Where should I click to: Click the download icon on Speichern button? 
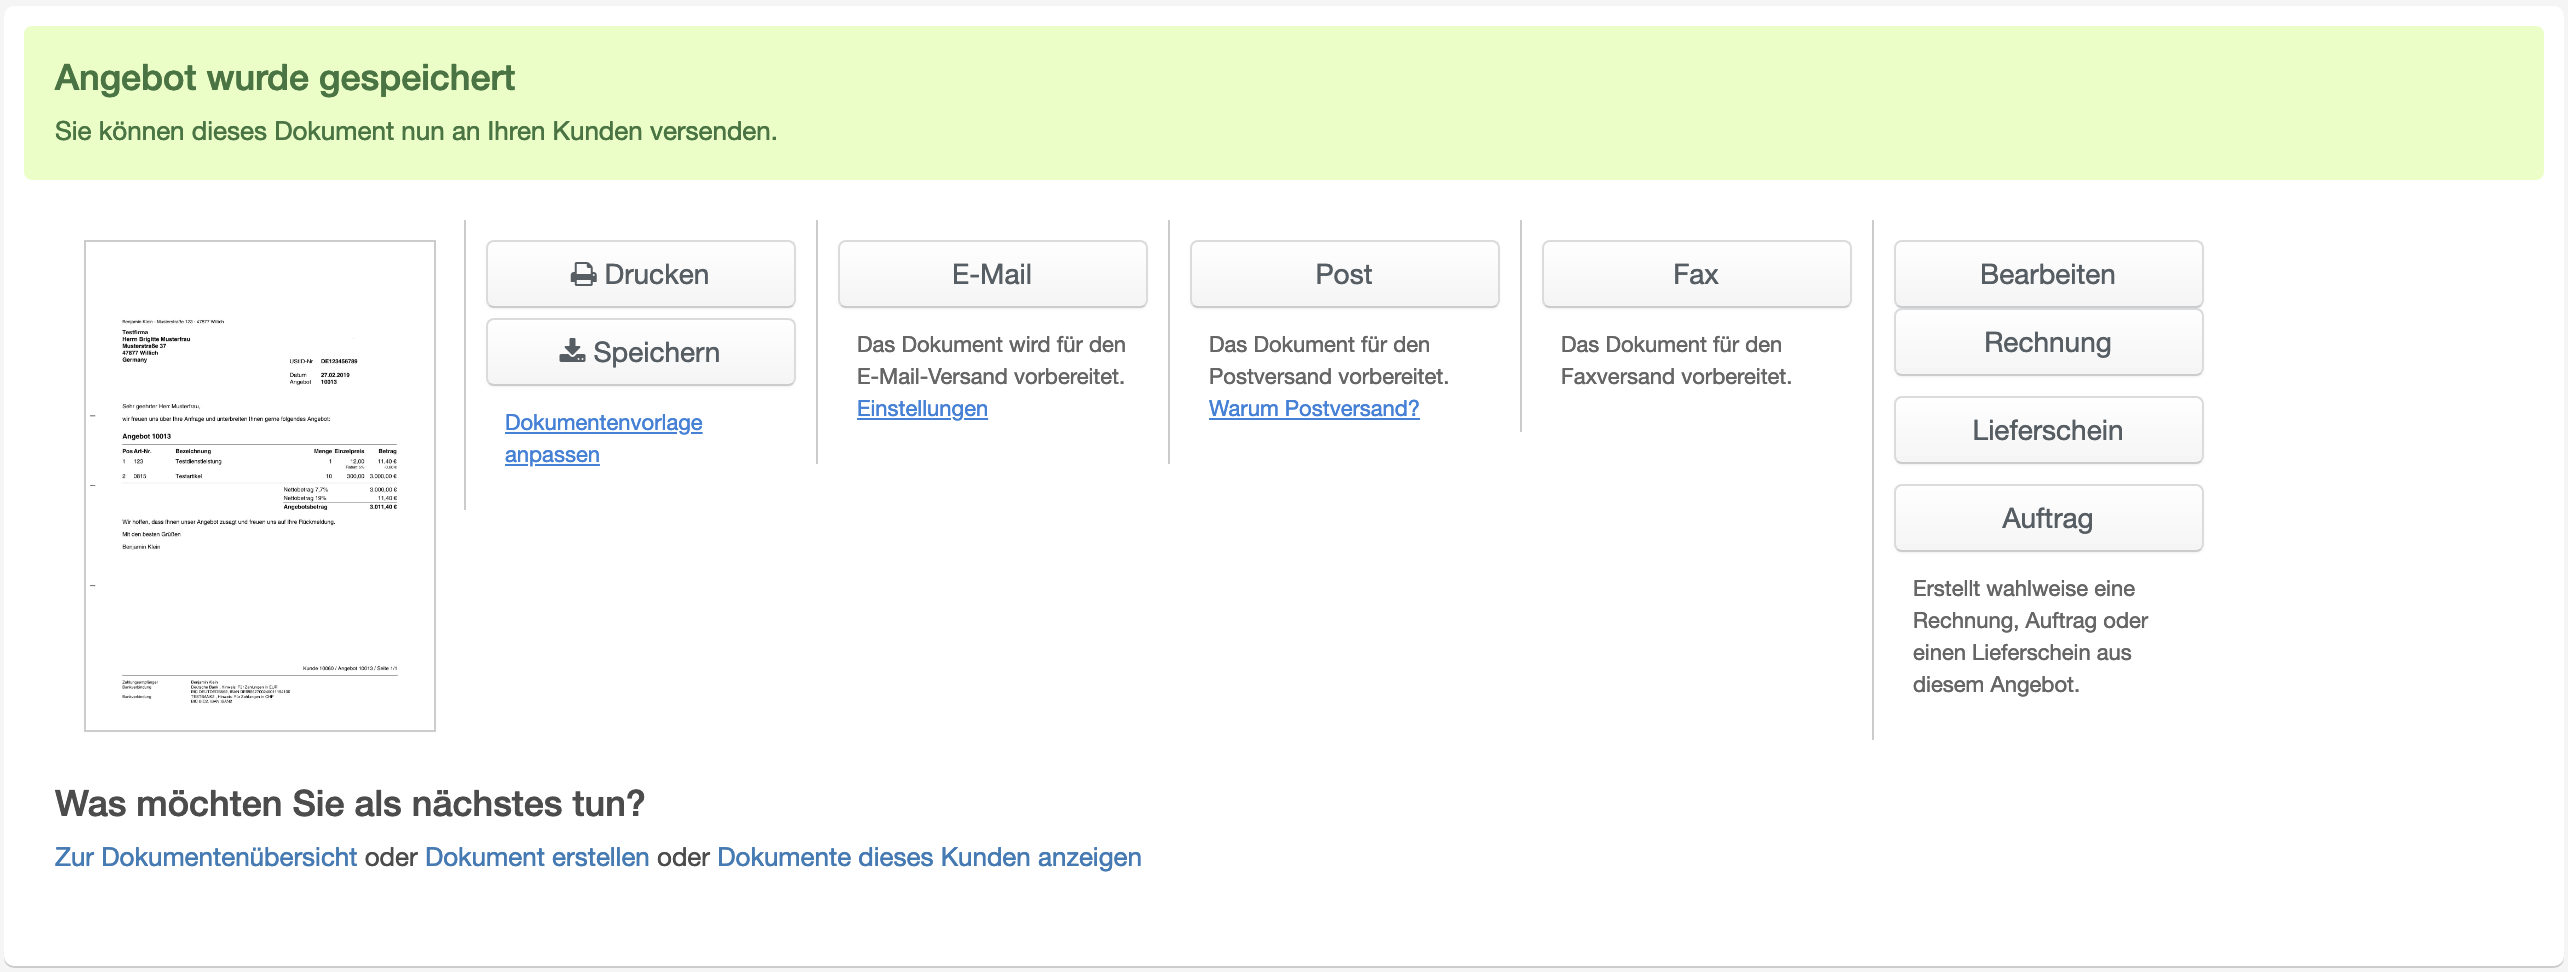(x=572, y=351)
